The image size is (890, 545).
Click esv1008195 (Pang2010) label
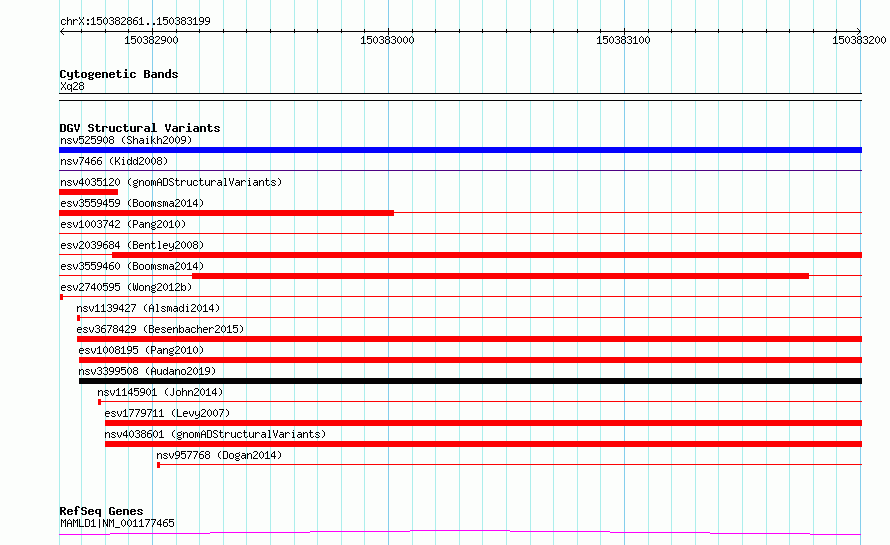click(141, 350)
